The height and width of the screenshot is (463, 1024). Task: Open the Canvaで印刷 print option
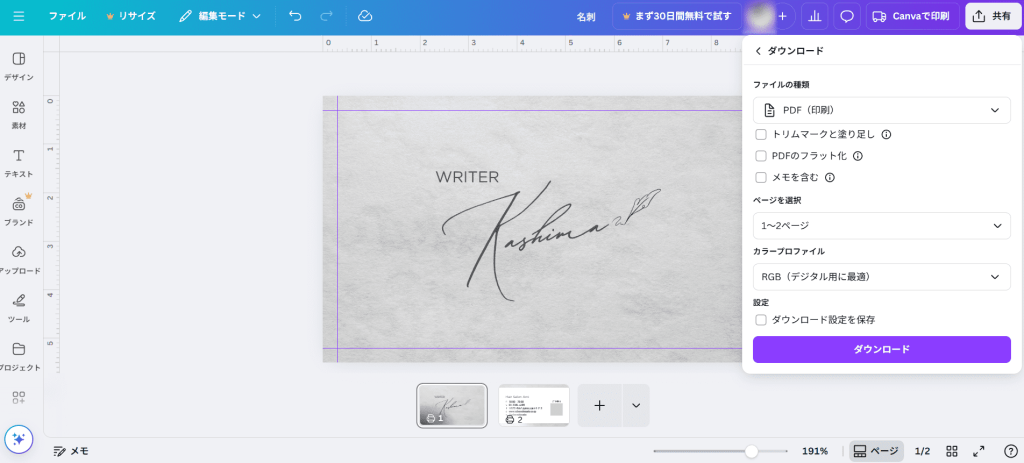click(x=912, y=16)
